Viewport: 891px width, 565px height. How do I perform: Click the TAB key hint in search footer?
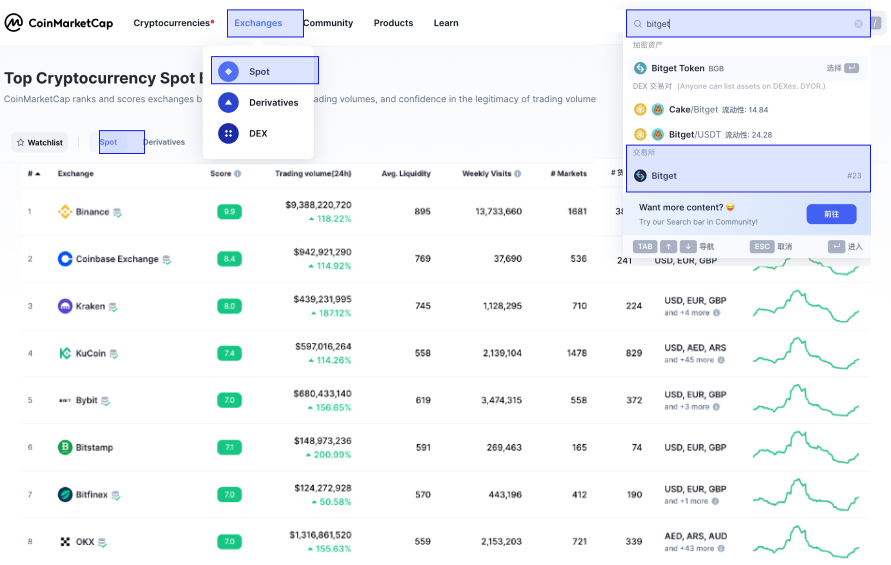pos(645,247)
